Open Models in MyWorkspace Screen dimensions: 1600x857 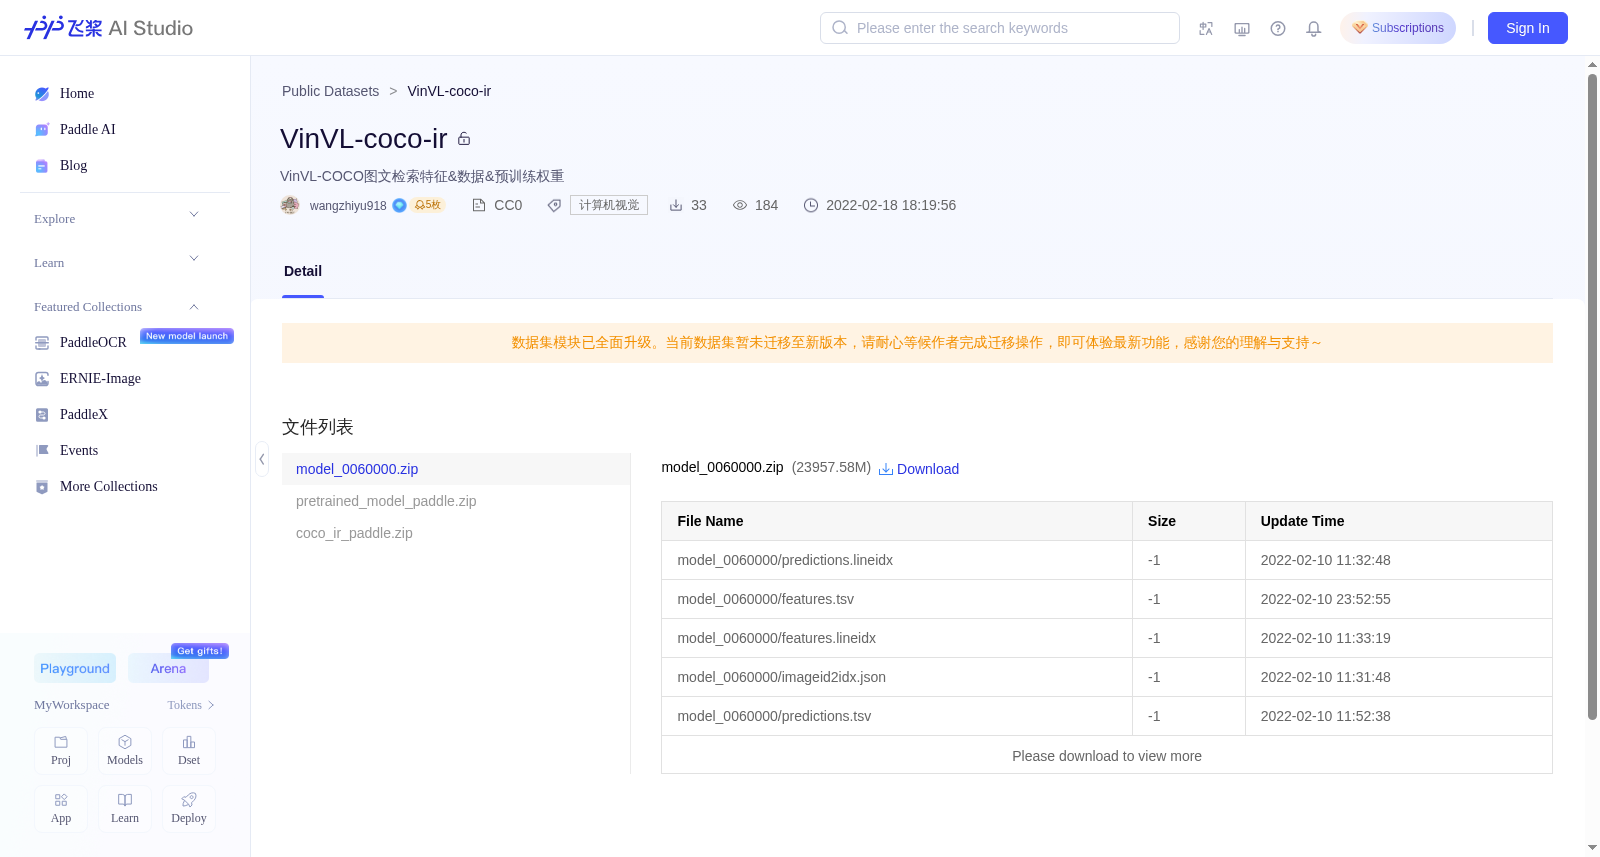click(125, 751)
